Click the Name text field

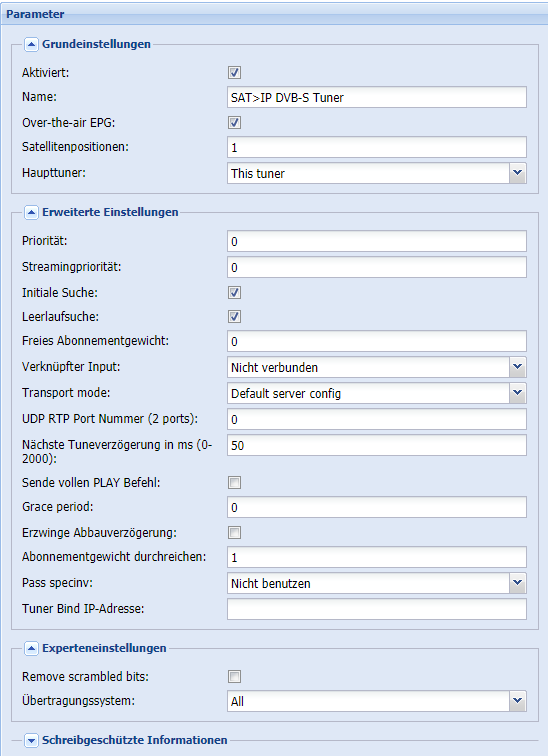point(377,97)
